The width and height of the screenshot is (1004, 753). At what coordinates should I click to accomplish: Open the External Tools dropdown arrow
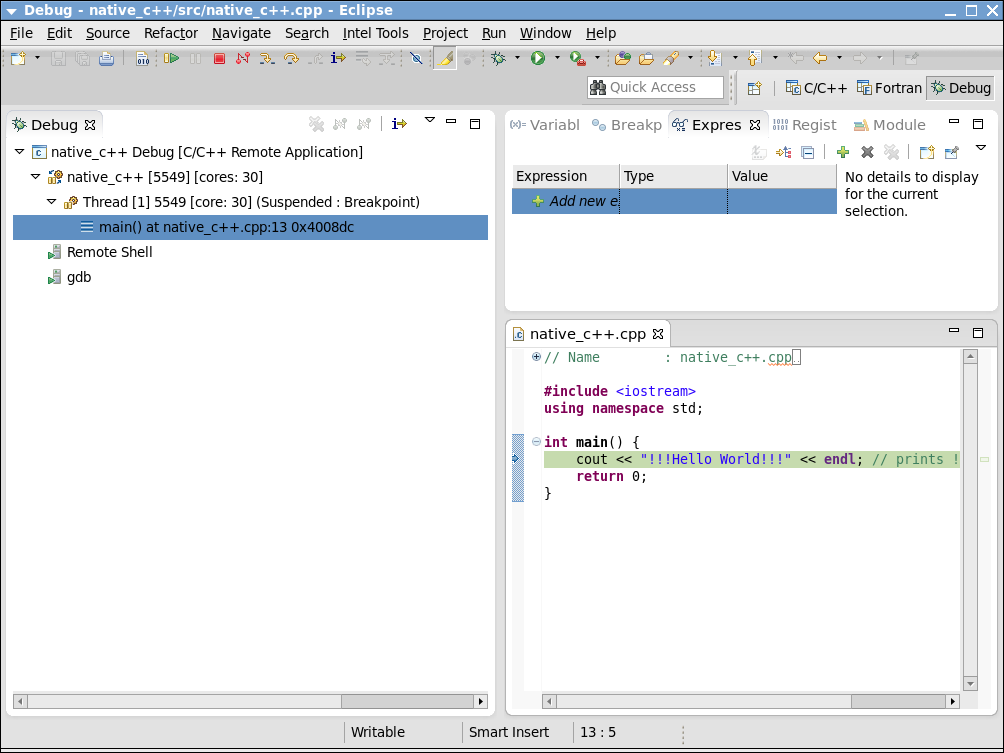coord(597,58)
